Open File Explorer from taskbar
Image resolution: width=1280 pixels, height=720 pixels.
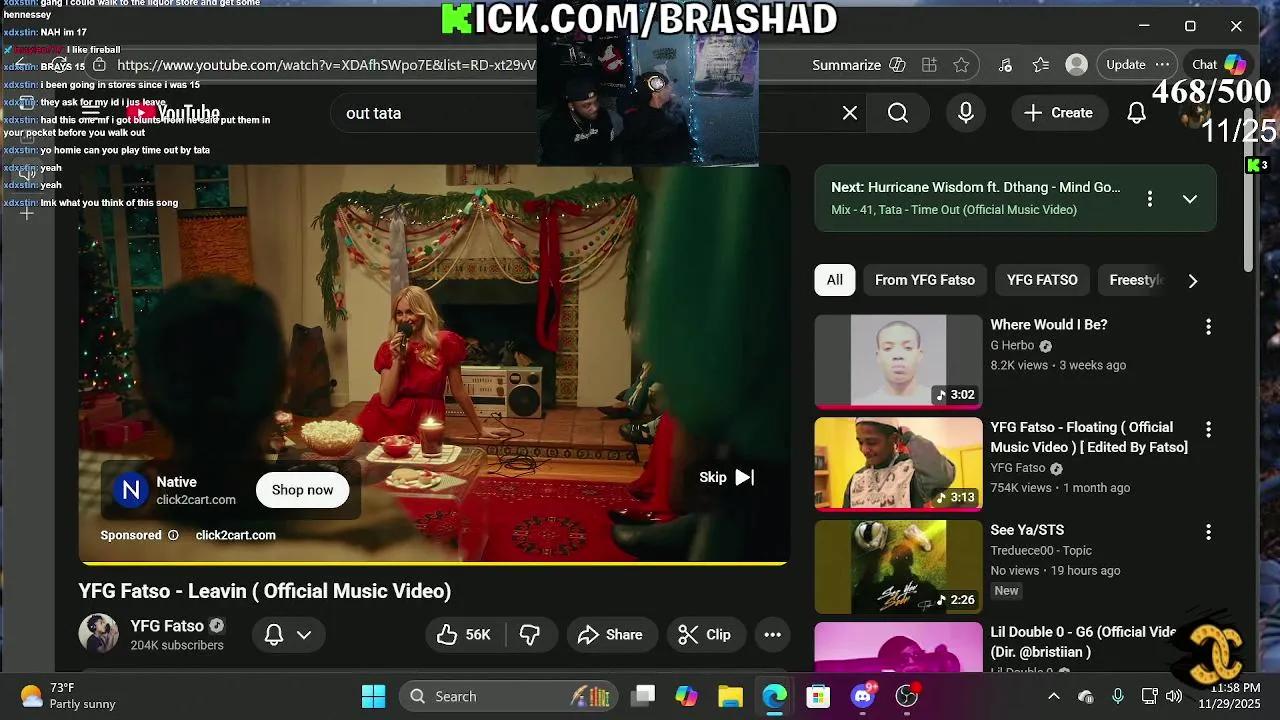pyautogui.click(x=730, y=697)
